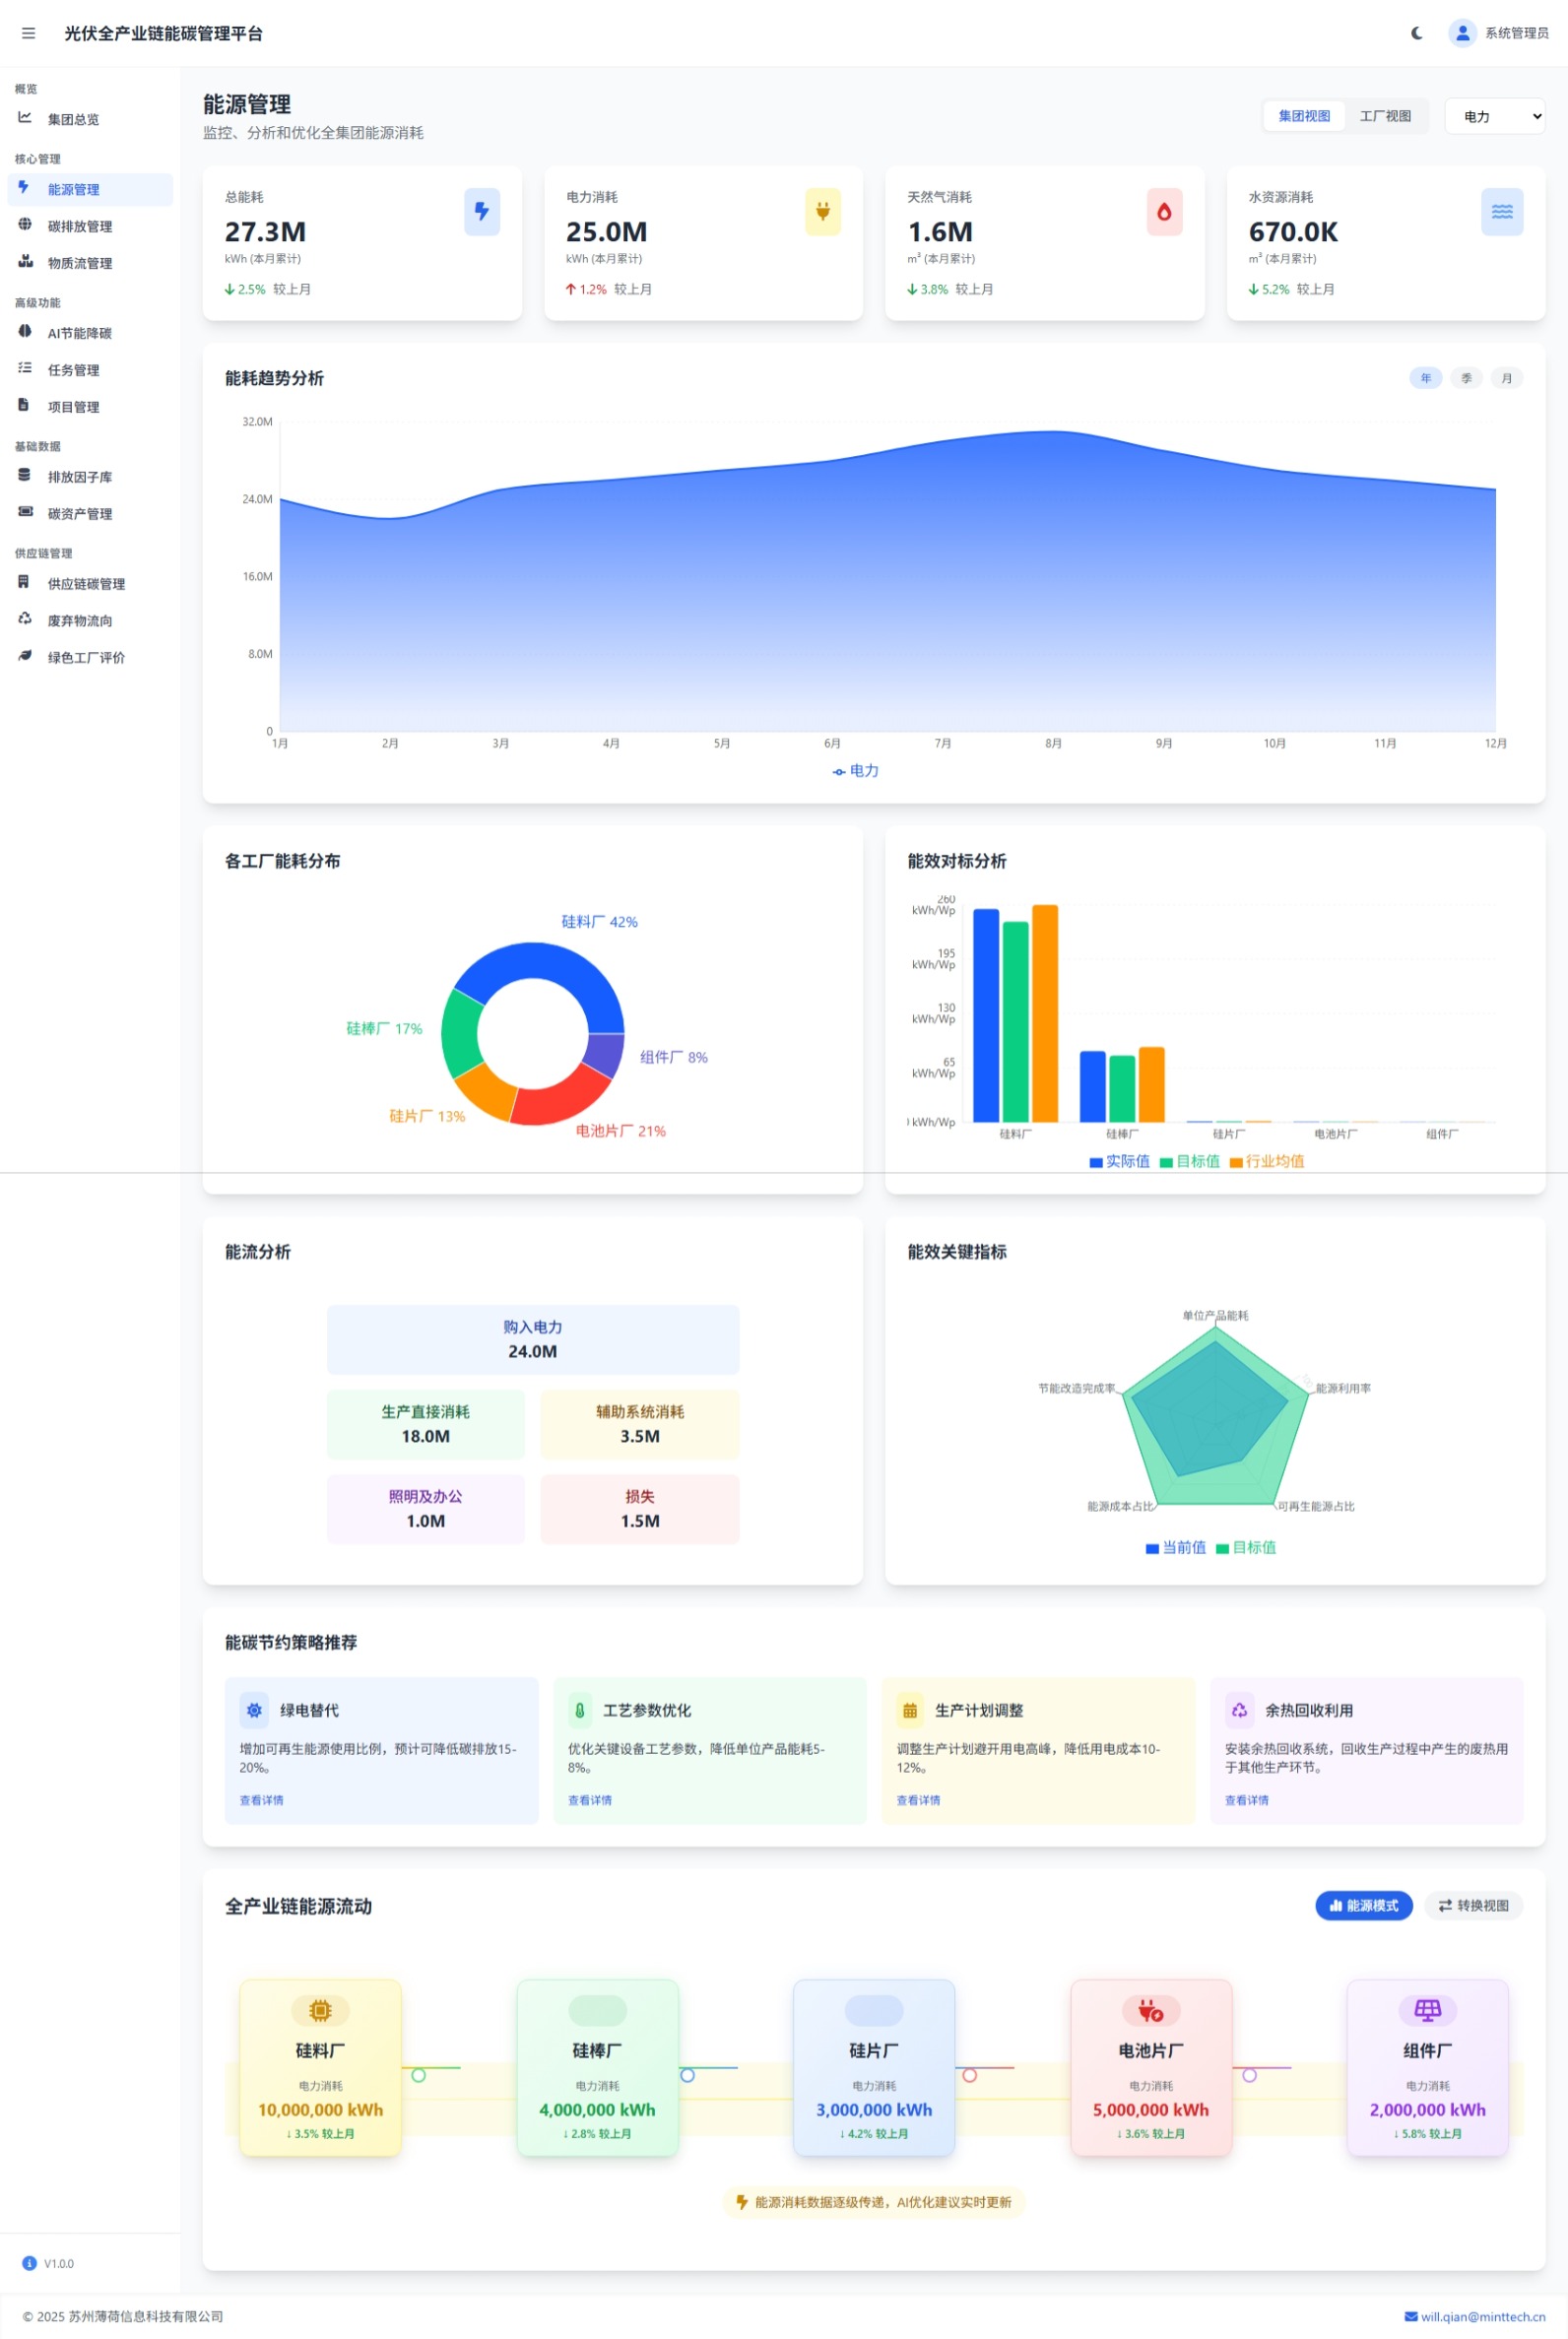The width and height of the screenshot is (1568, 2339).
Task: Click the system administrator avatar icon
Action: [x=1461, y=33]
